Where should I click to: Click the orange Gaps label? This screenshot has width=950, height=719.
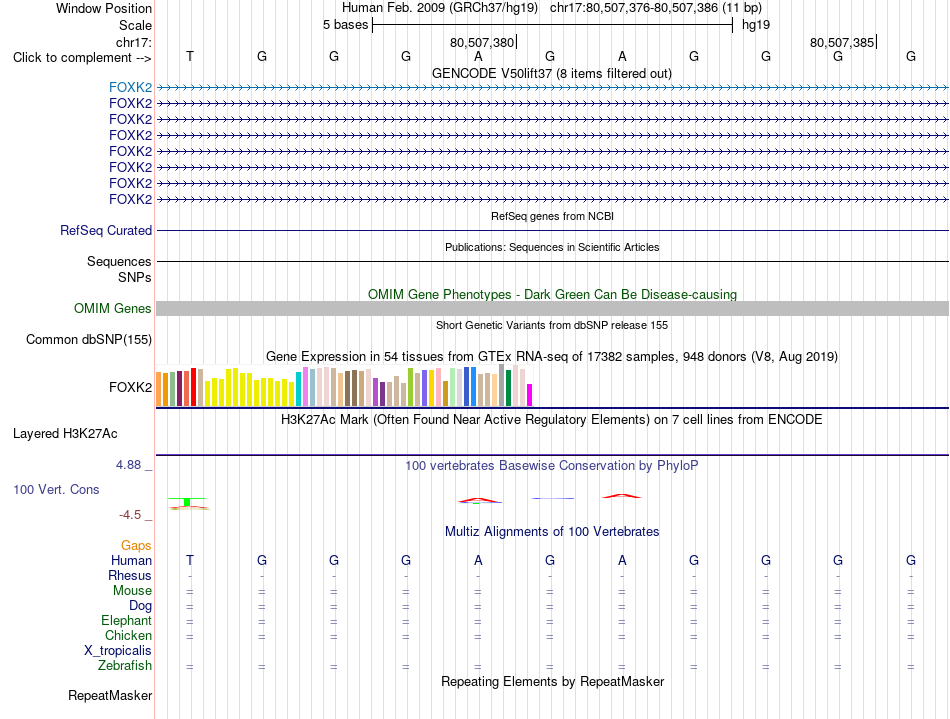(136, 546)
